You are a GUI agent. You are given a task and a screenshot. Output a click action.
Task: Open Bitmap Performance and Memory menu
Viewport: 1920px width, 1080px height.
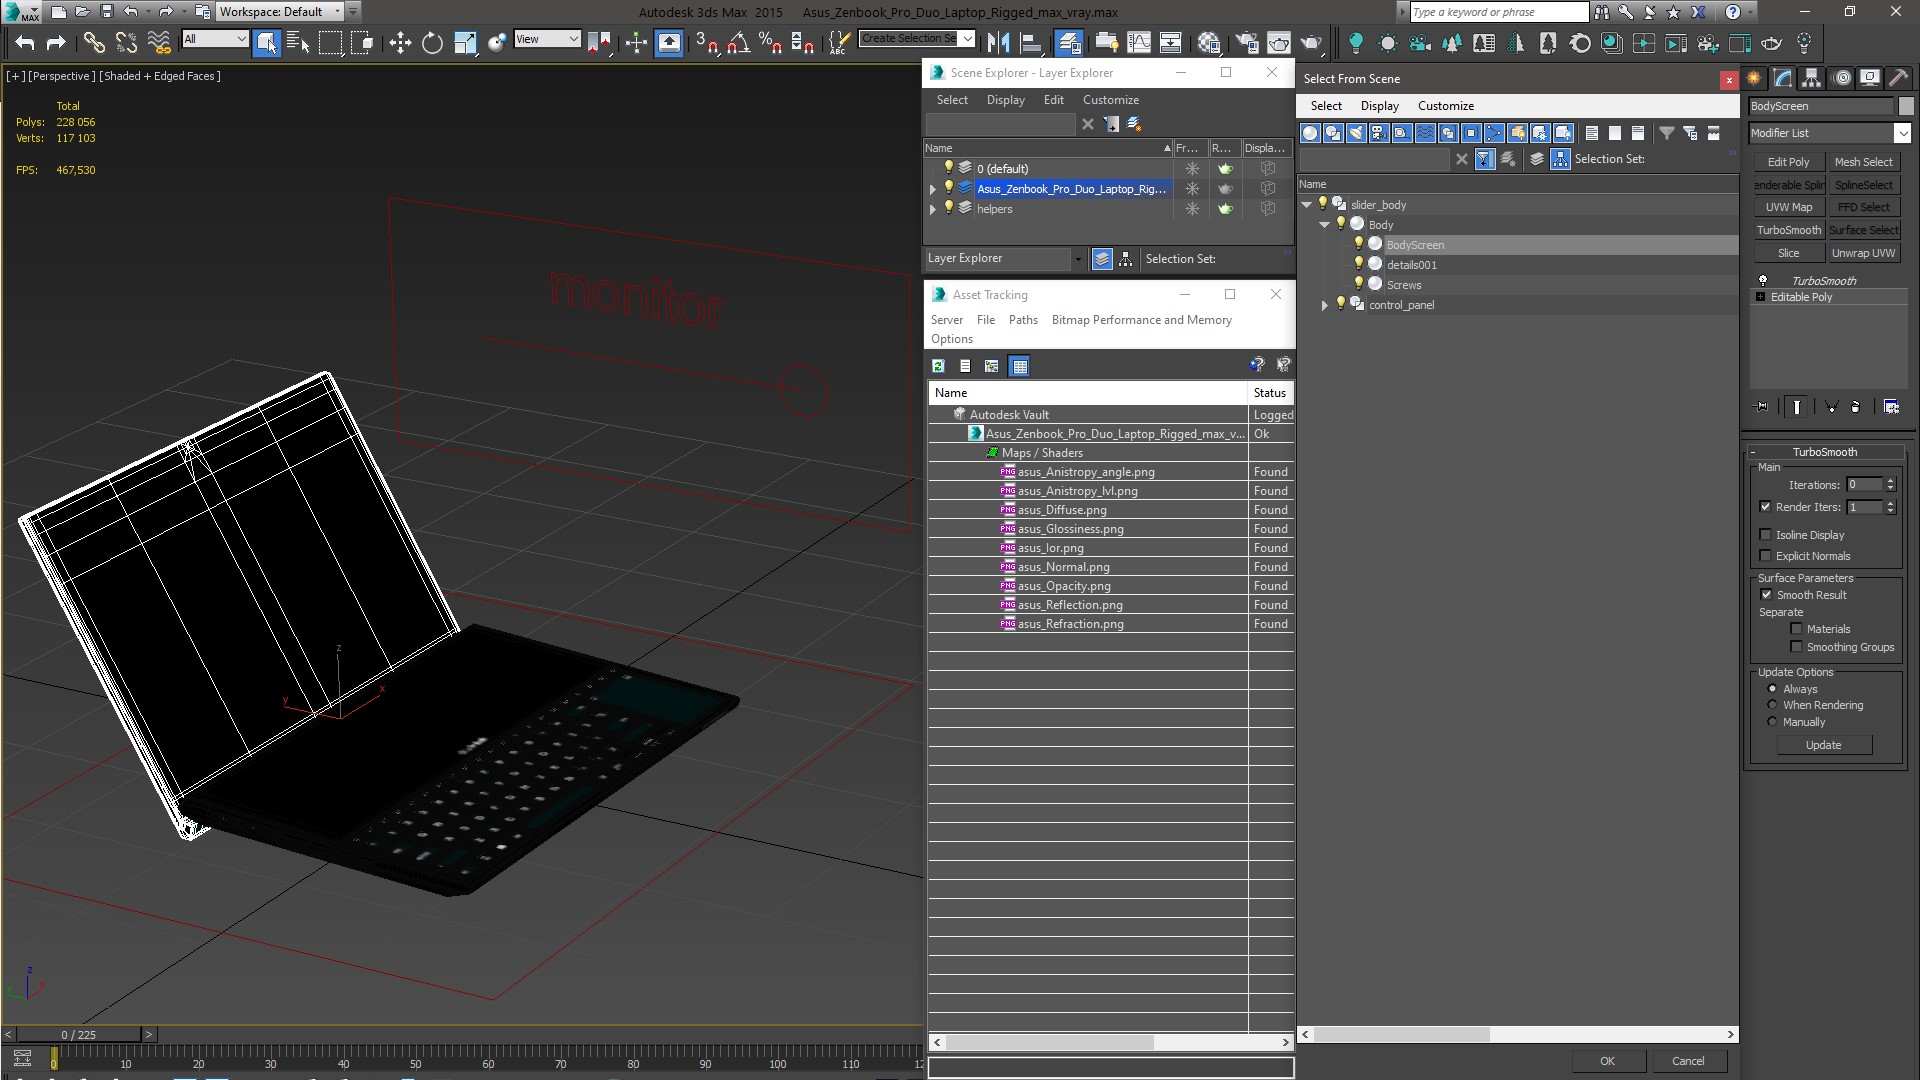click(x=1141, y=320)
